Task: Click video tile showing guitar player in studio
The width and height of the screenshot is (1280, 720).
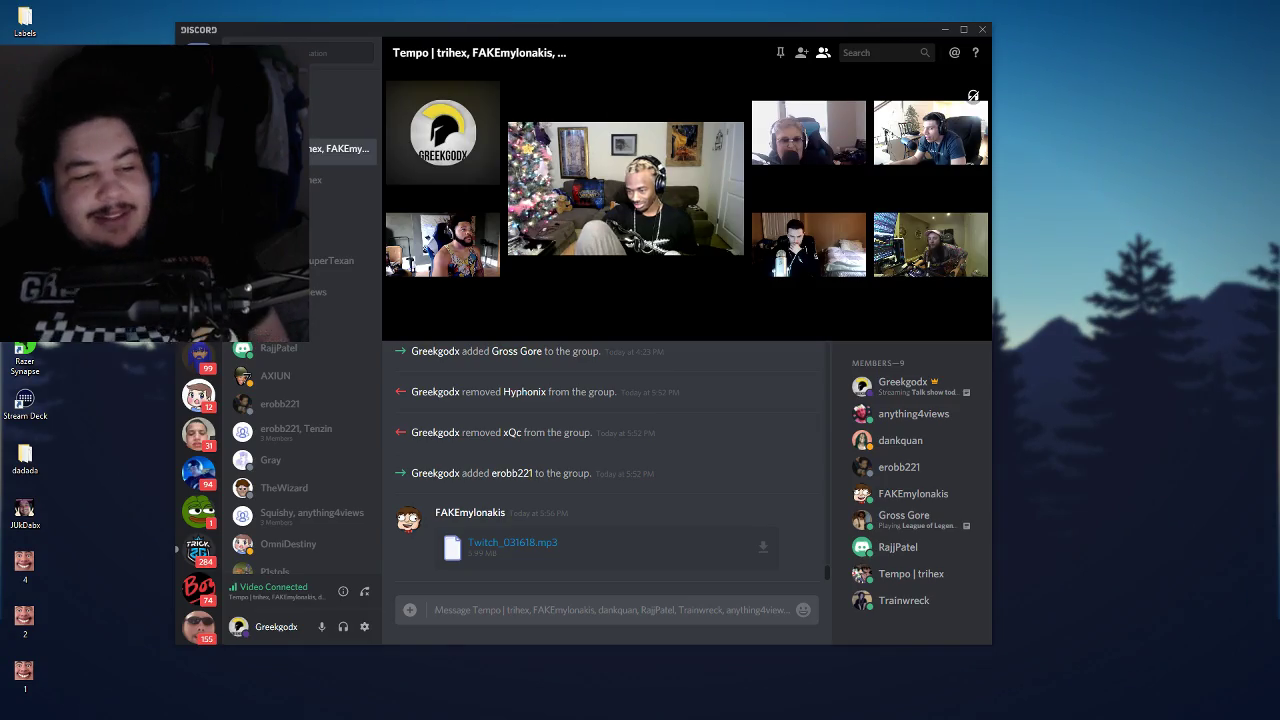Action: point(931,245)
